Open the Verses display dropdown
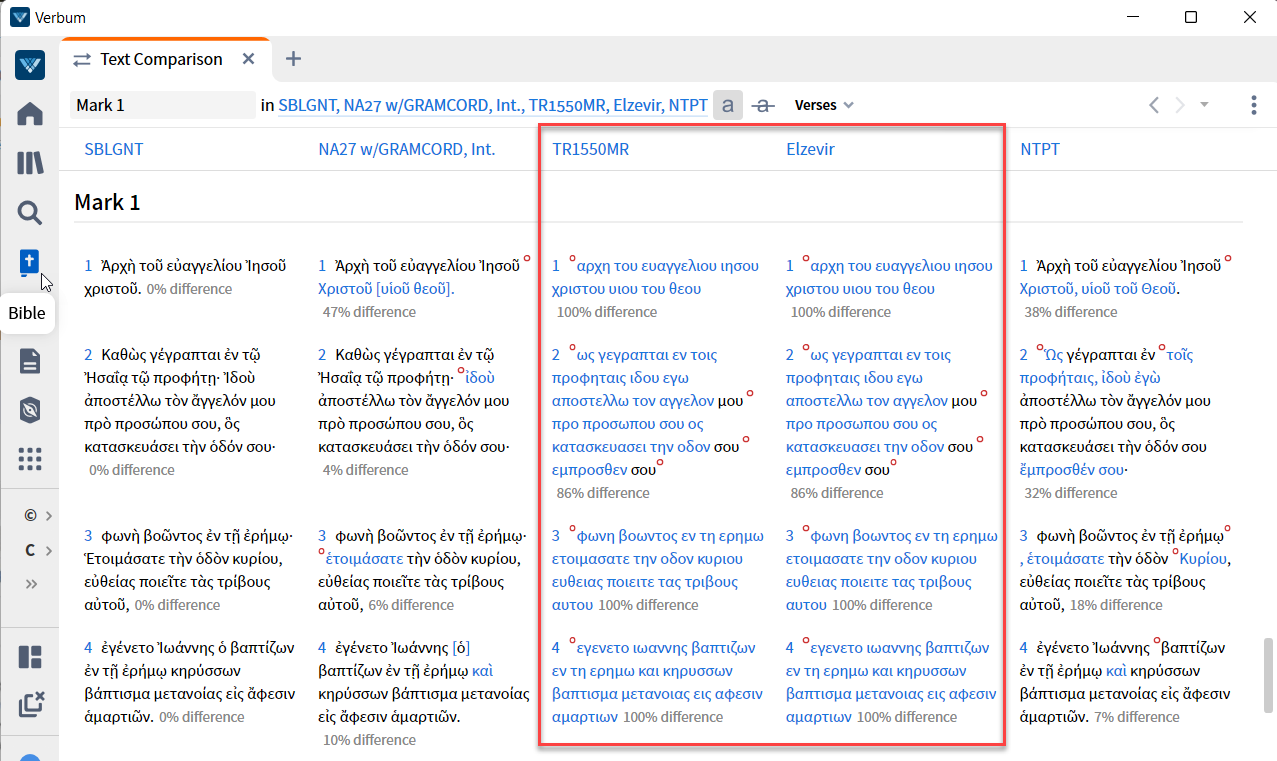 coord(823,104)
